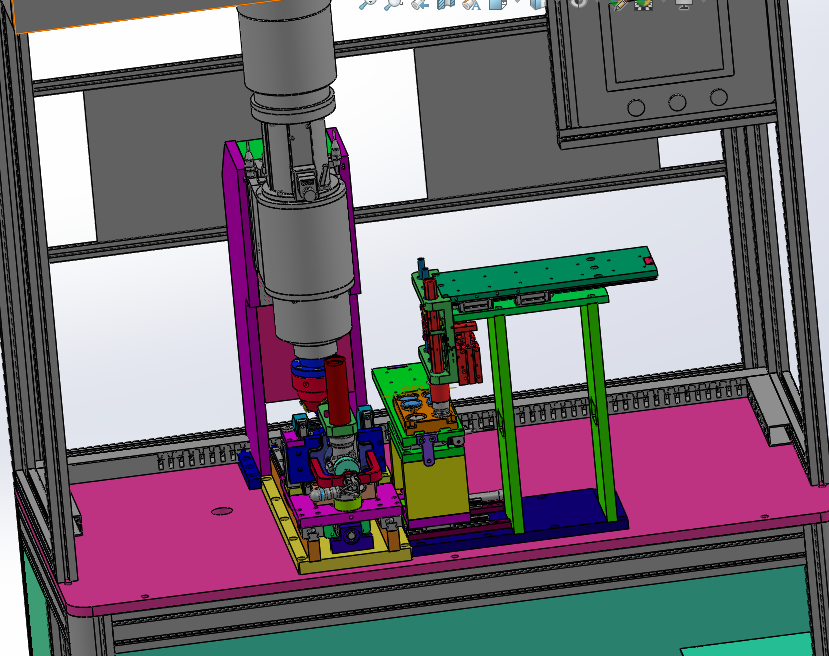This screenshot has width=829, height=656.
Task: Open Dynamic Annotation Views
Action: pos(471,4)
